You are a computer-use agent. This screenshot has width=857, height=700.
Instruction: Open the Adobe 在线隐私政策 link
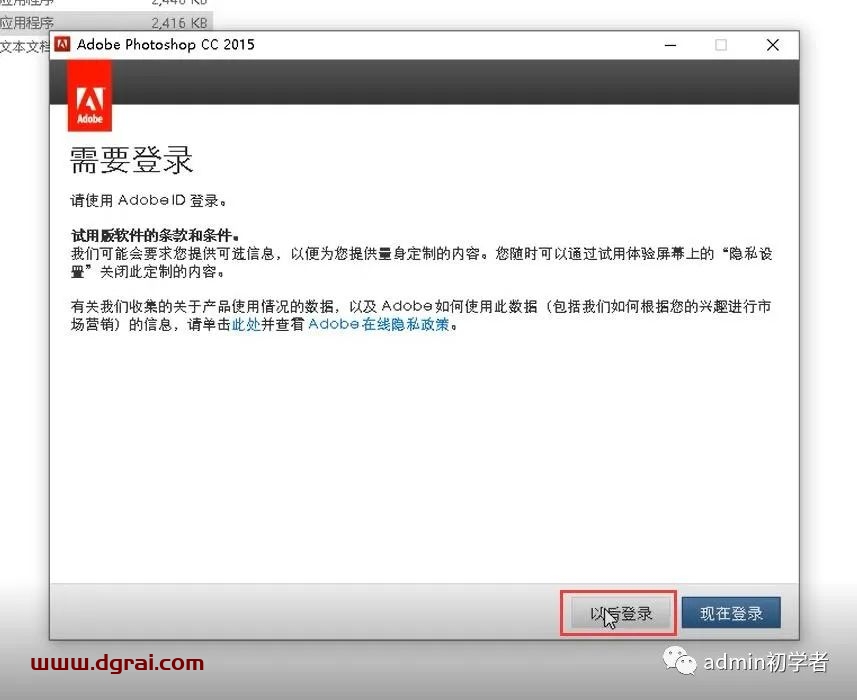[x=378, y=325]
